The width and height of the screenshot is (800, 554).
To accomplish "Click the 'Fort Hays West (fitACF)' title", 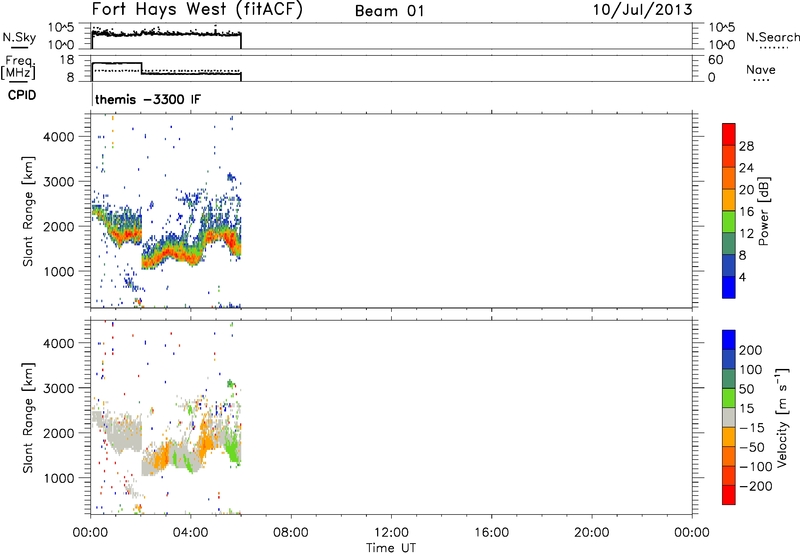I will coord(197,10).
